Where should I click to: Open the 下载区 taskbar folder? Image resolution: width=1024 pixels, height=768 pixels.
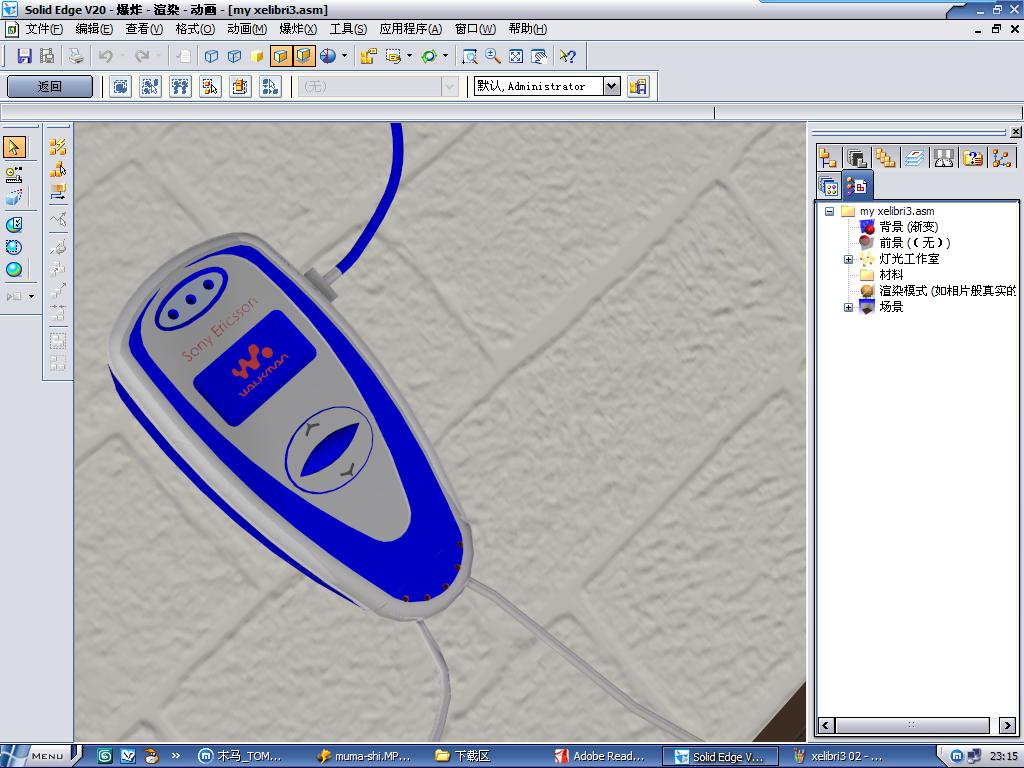(462, 756)
